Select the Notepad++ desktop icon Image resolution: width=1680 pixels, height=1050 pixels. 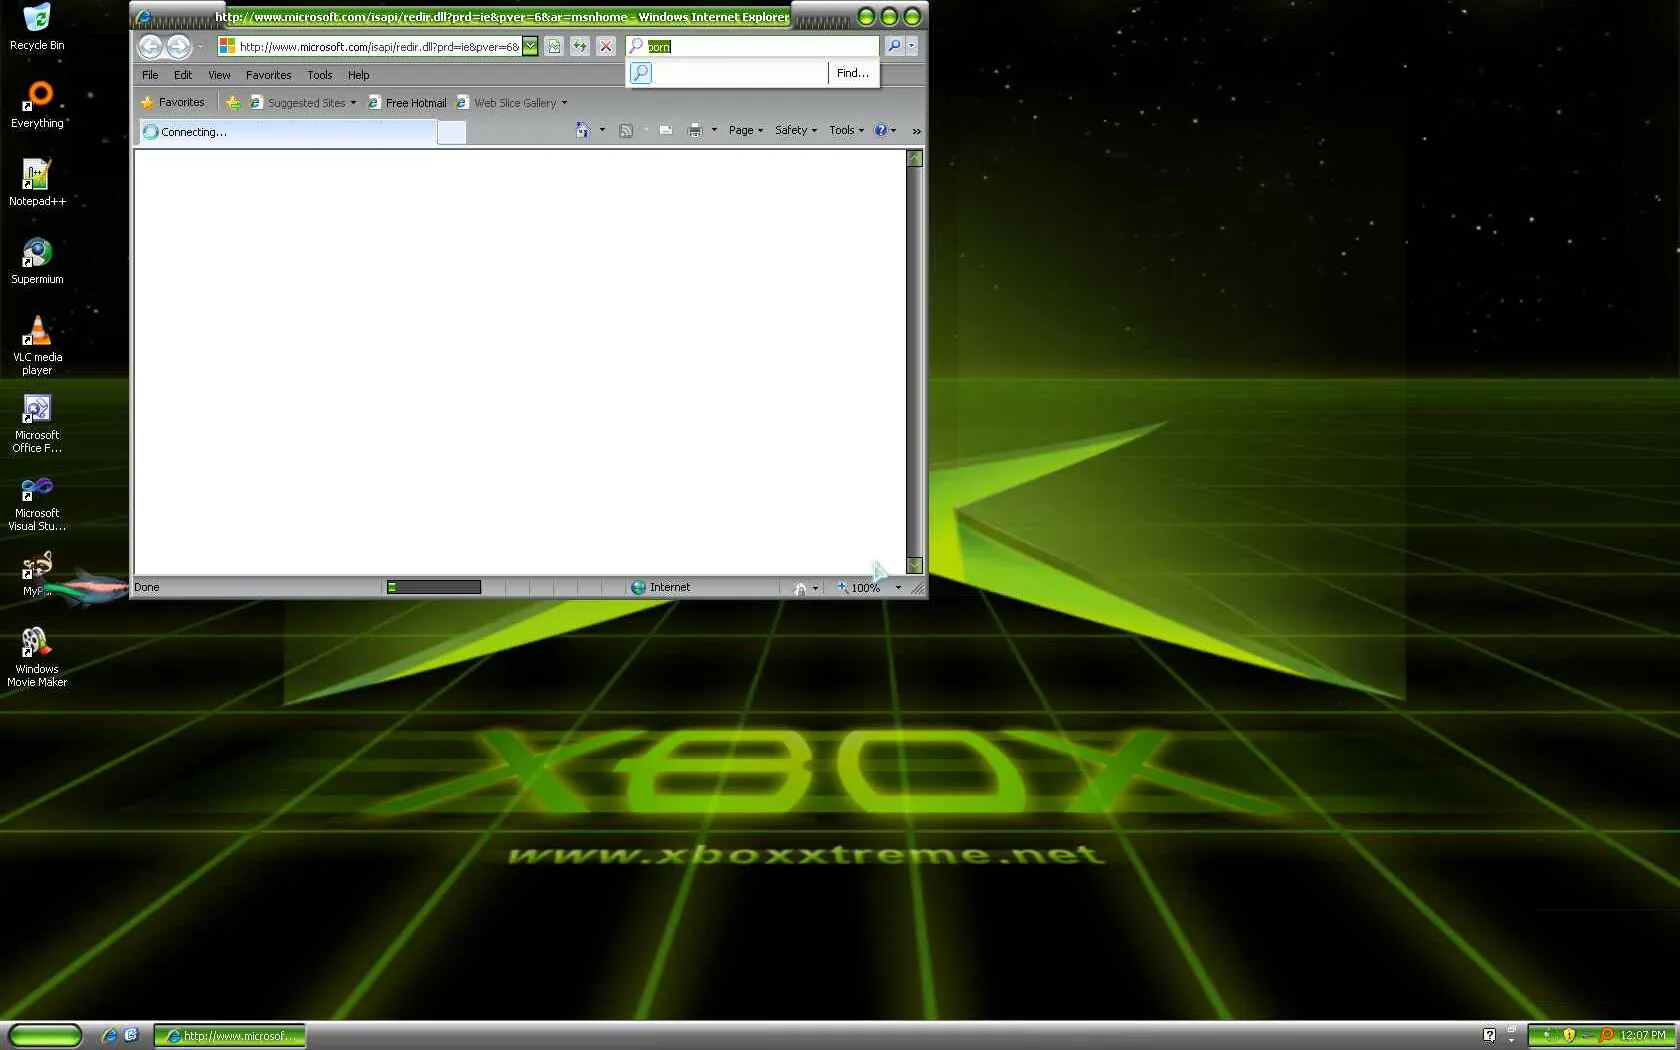point(37,183)
